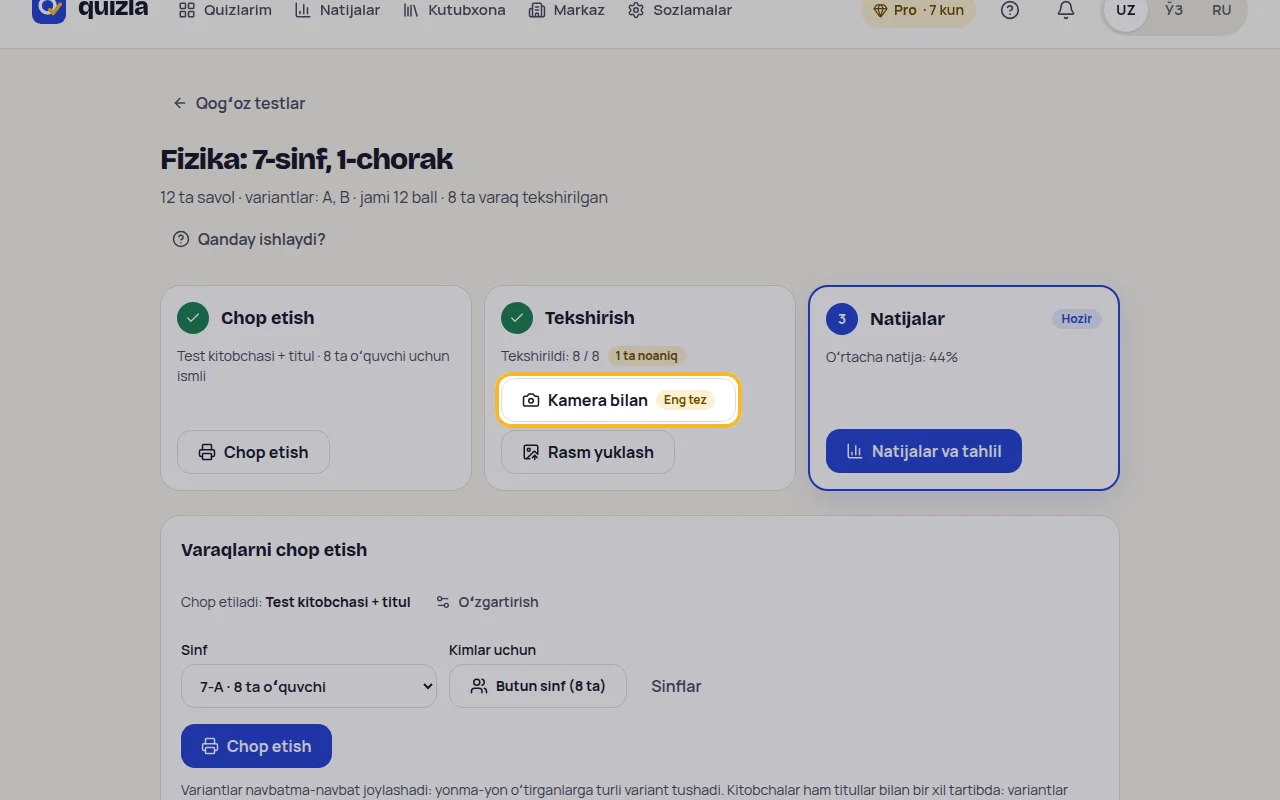The height and width of the screenshot is (800, 1280).
Task: Switch language to RU
Action: click(x=1222, y=10)
